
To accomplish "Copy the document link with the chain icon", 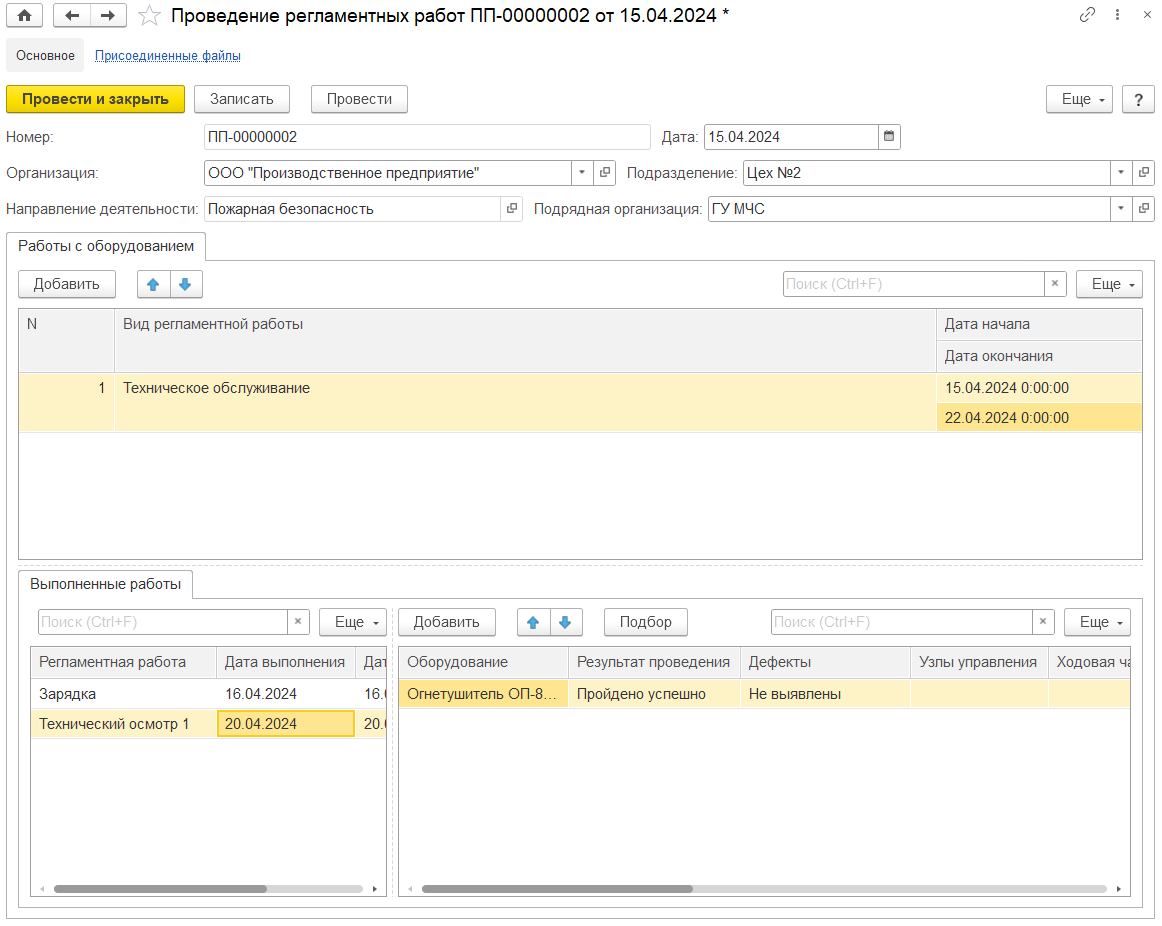I will coord(1087,15).
